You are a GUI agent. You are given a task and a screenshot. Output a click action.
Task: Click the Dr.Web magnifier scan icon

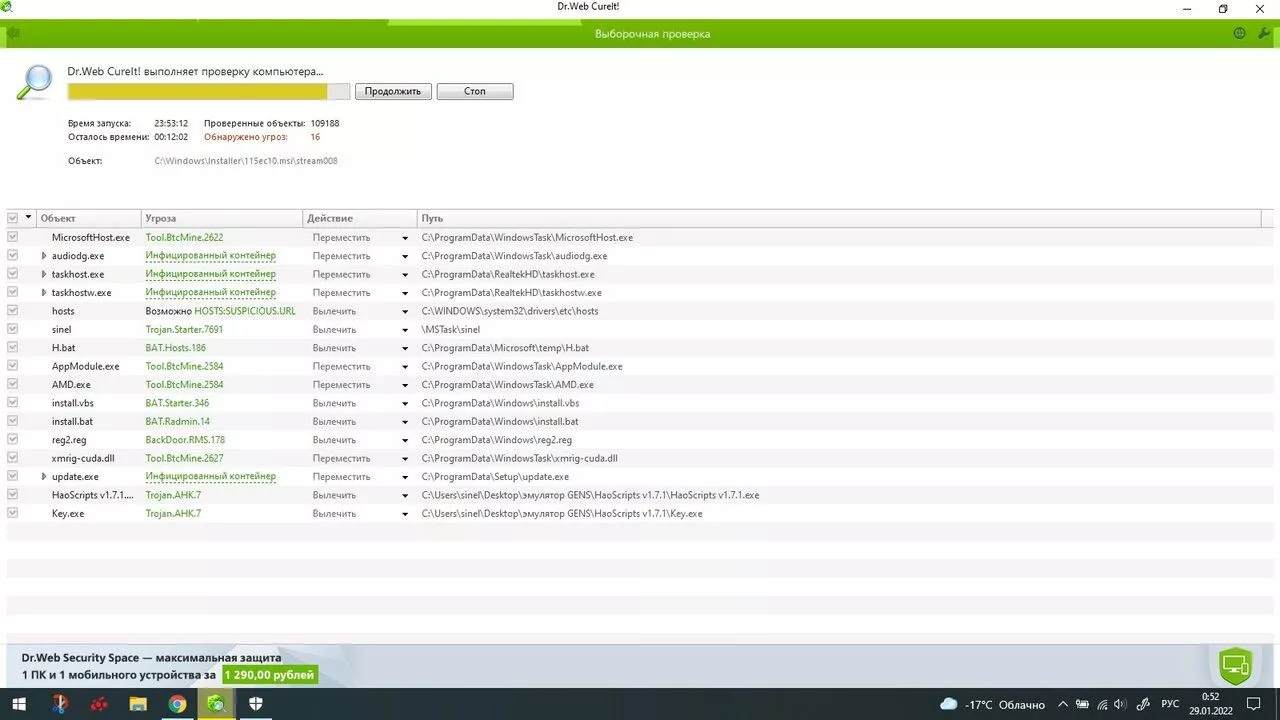[35, 81]
